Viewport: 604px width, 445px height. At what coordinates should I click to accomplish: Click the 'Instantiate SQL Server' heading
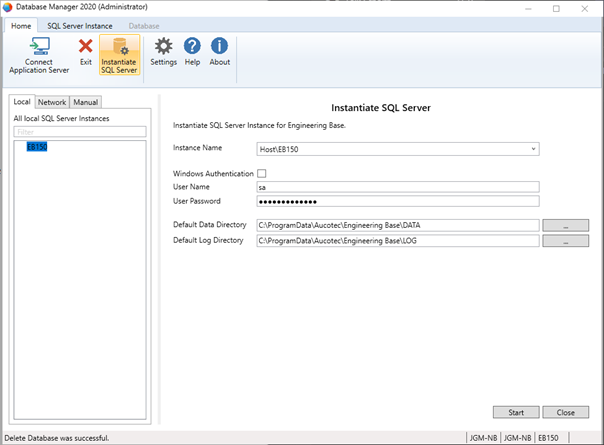[381, 108]
